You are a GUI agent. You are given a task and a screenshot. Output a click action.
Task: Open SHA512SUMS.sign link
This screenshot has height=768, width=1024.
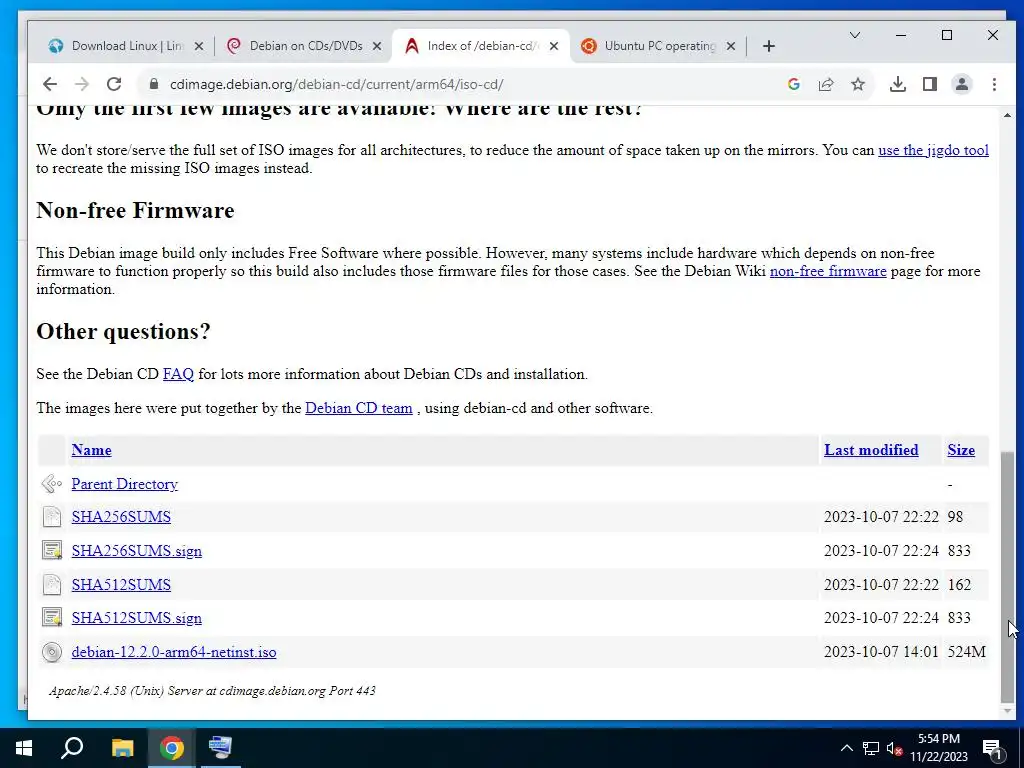[x=136, y=618]
